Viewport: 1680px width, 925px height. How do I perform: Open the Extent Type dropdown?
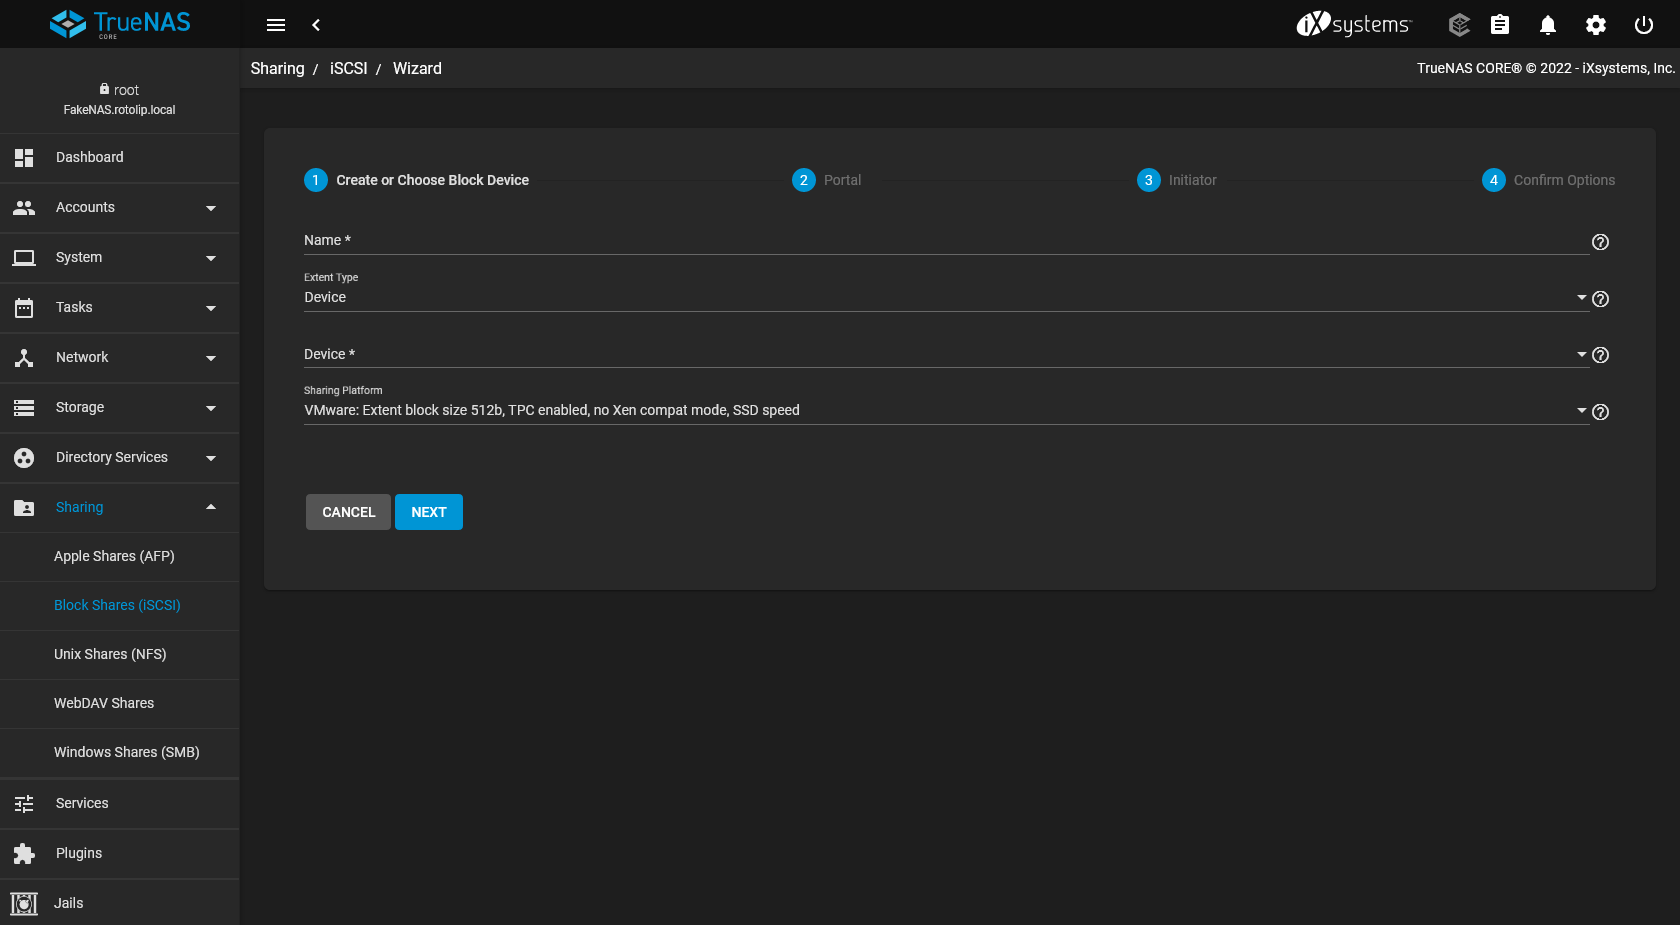coord(1581,297)
